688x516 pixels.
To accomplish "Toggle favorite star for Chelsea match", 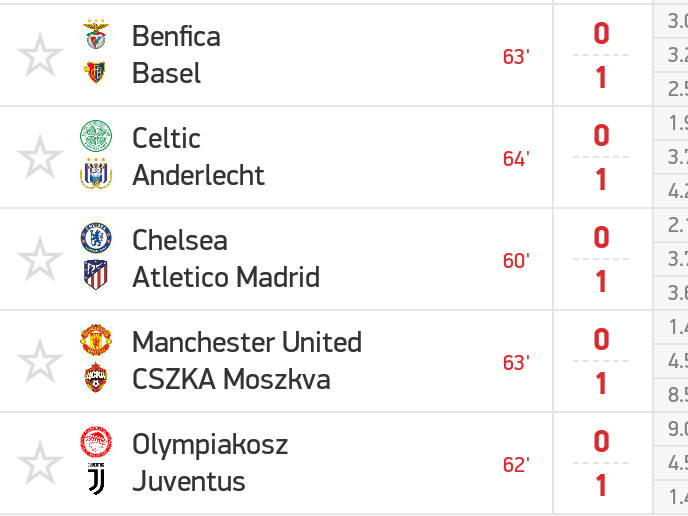I will click(40, 259).
